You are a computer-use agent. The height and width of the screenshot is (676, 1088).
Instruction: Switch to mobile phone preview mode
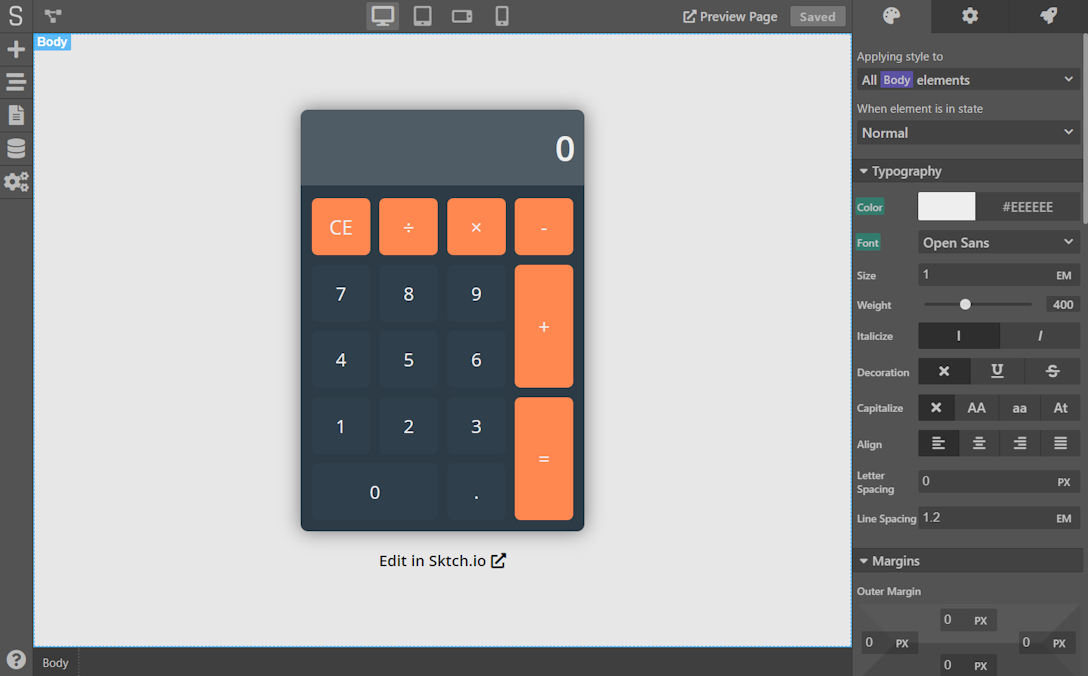point(502,16)
